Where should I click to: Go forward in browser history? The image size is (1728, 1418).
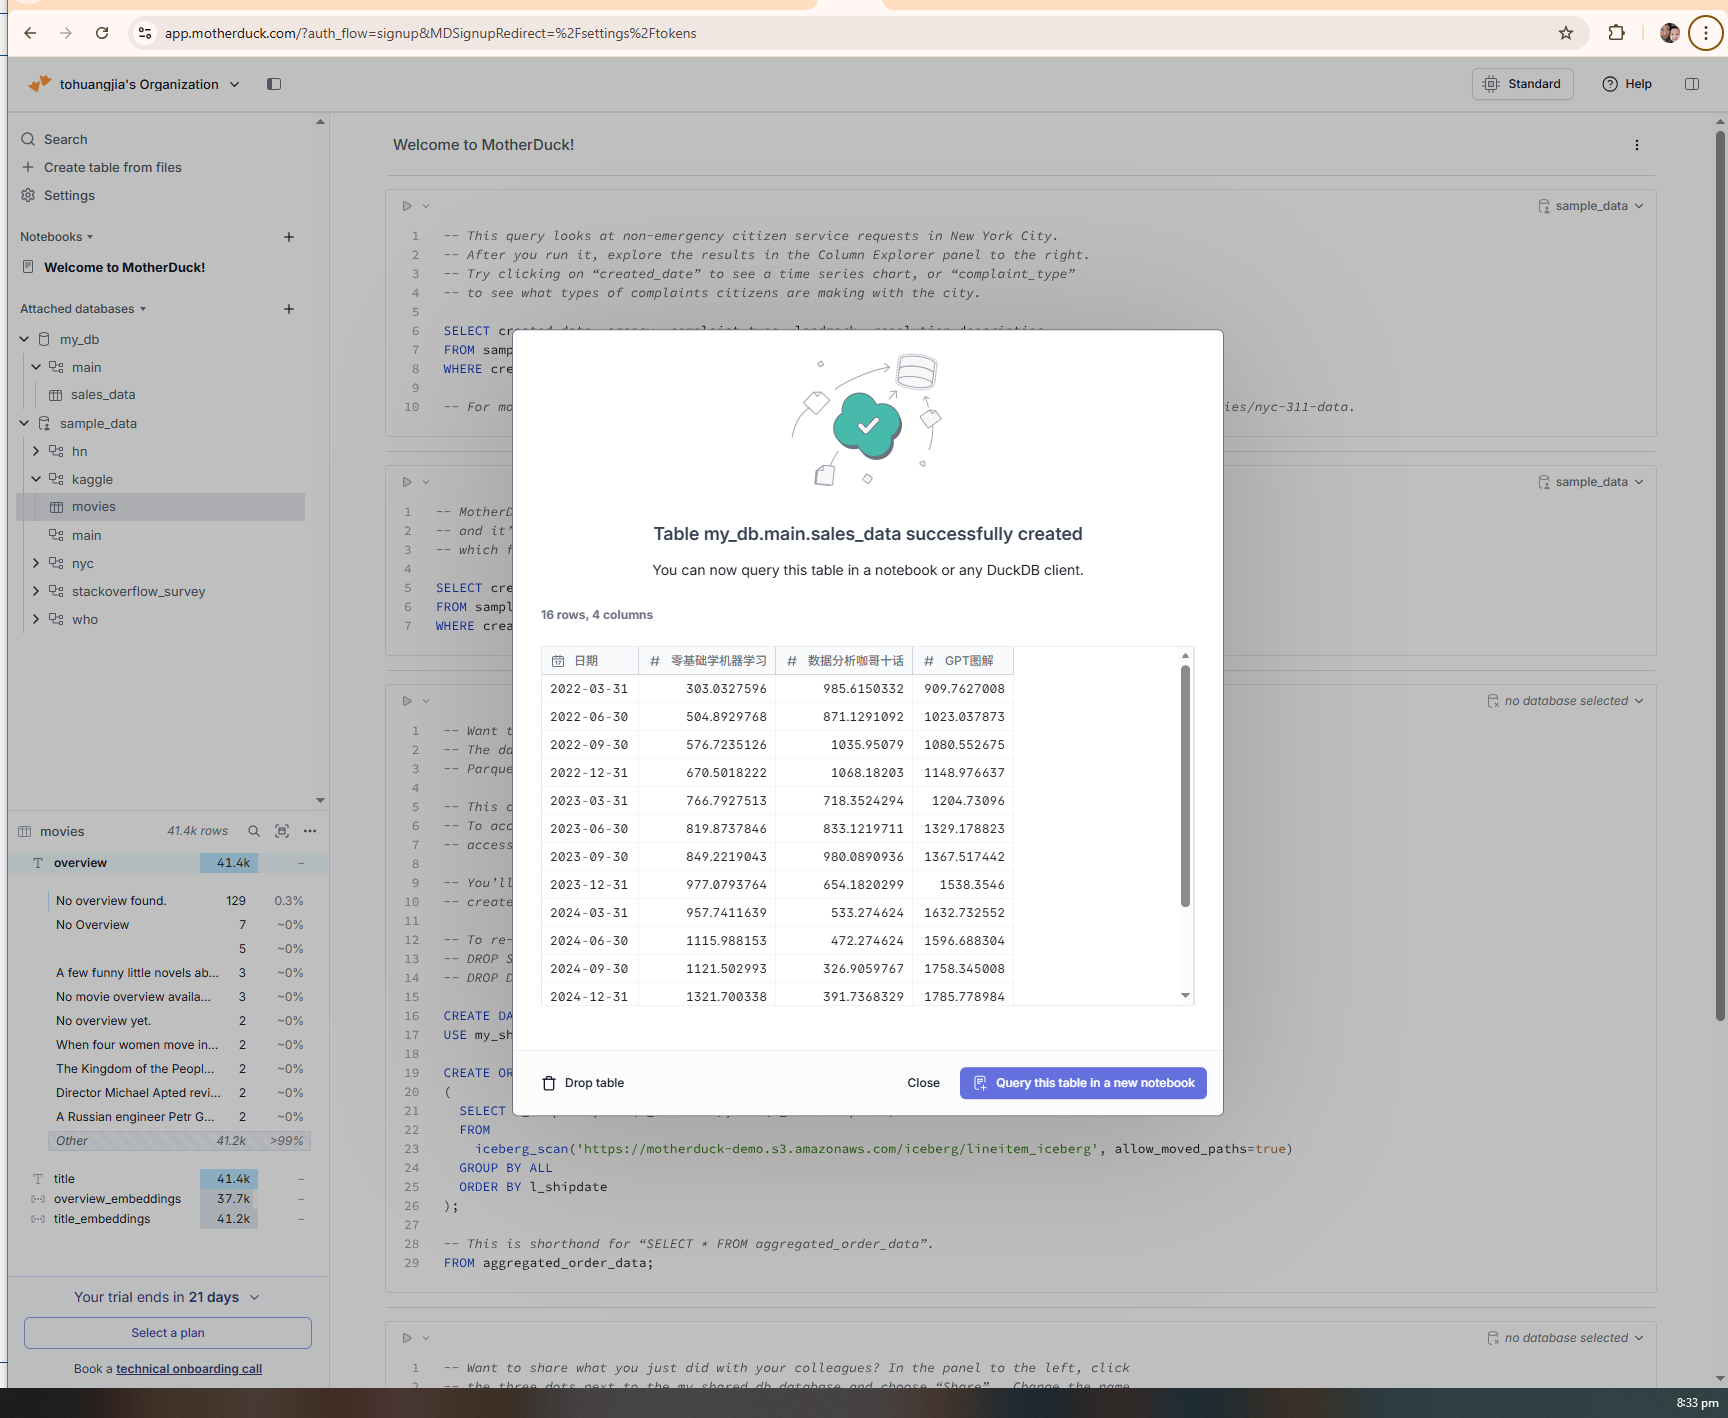66,33
